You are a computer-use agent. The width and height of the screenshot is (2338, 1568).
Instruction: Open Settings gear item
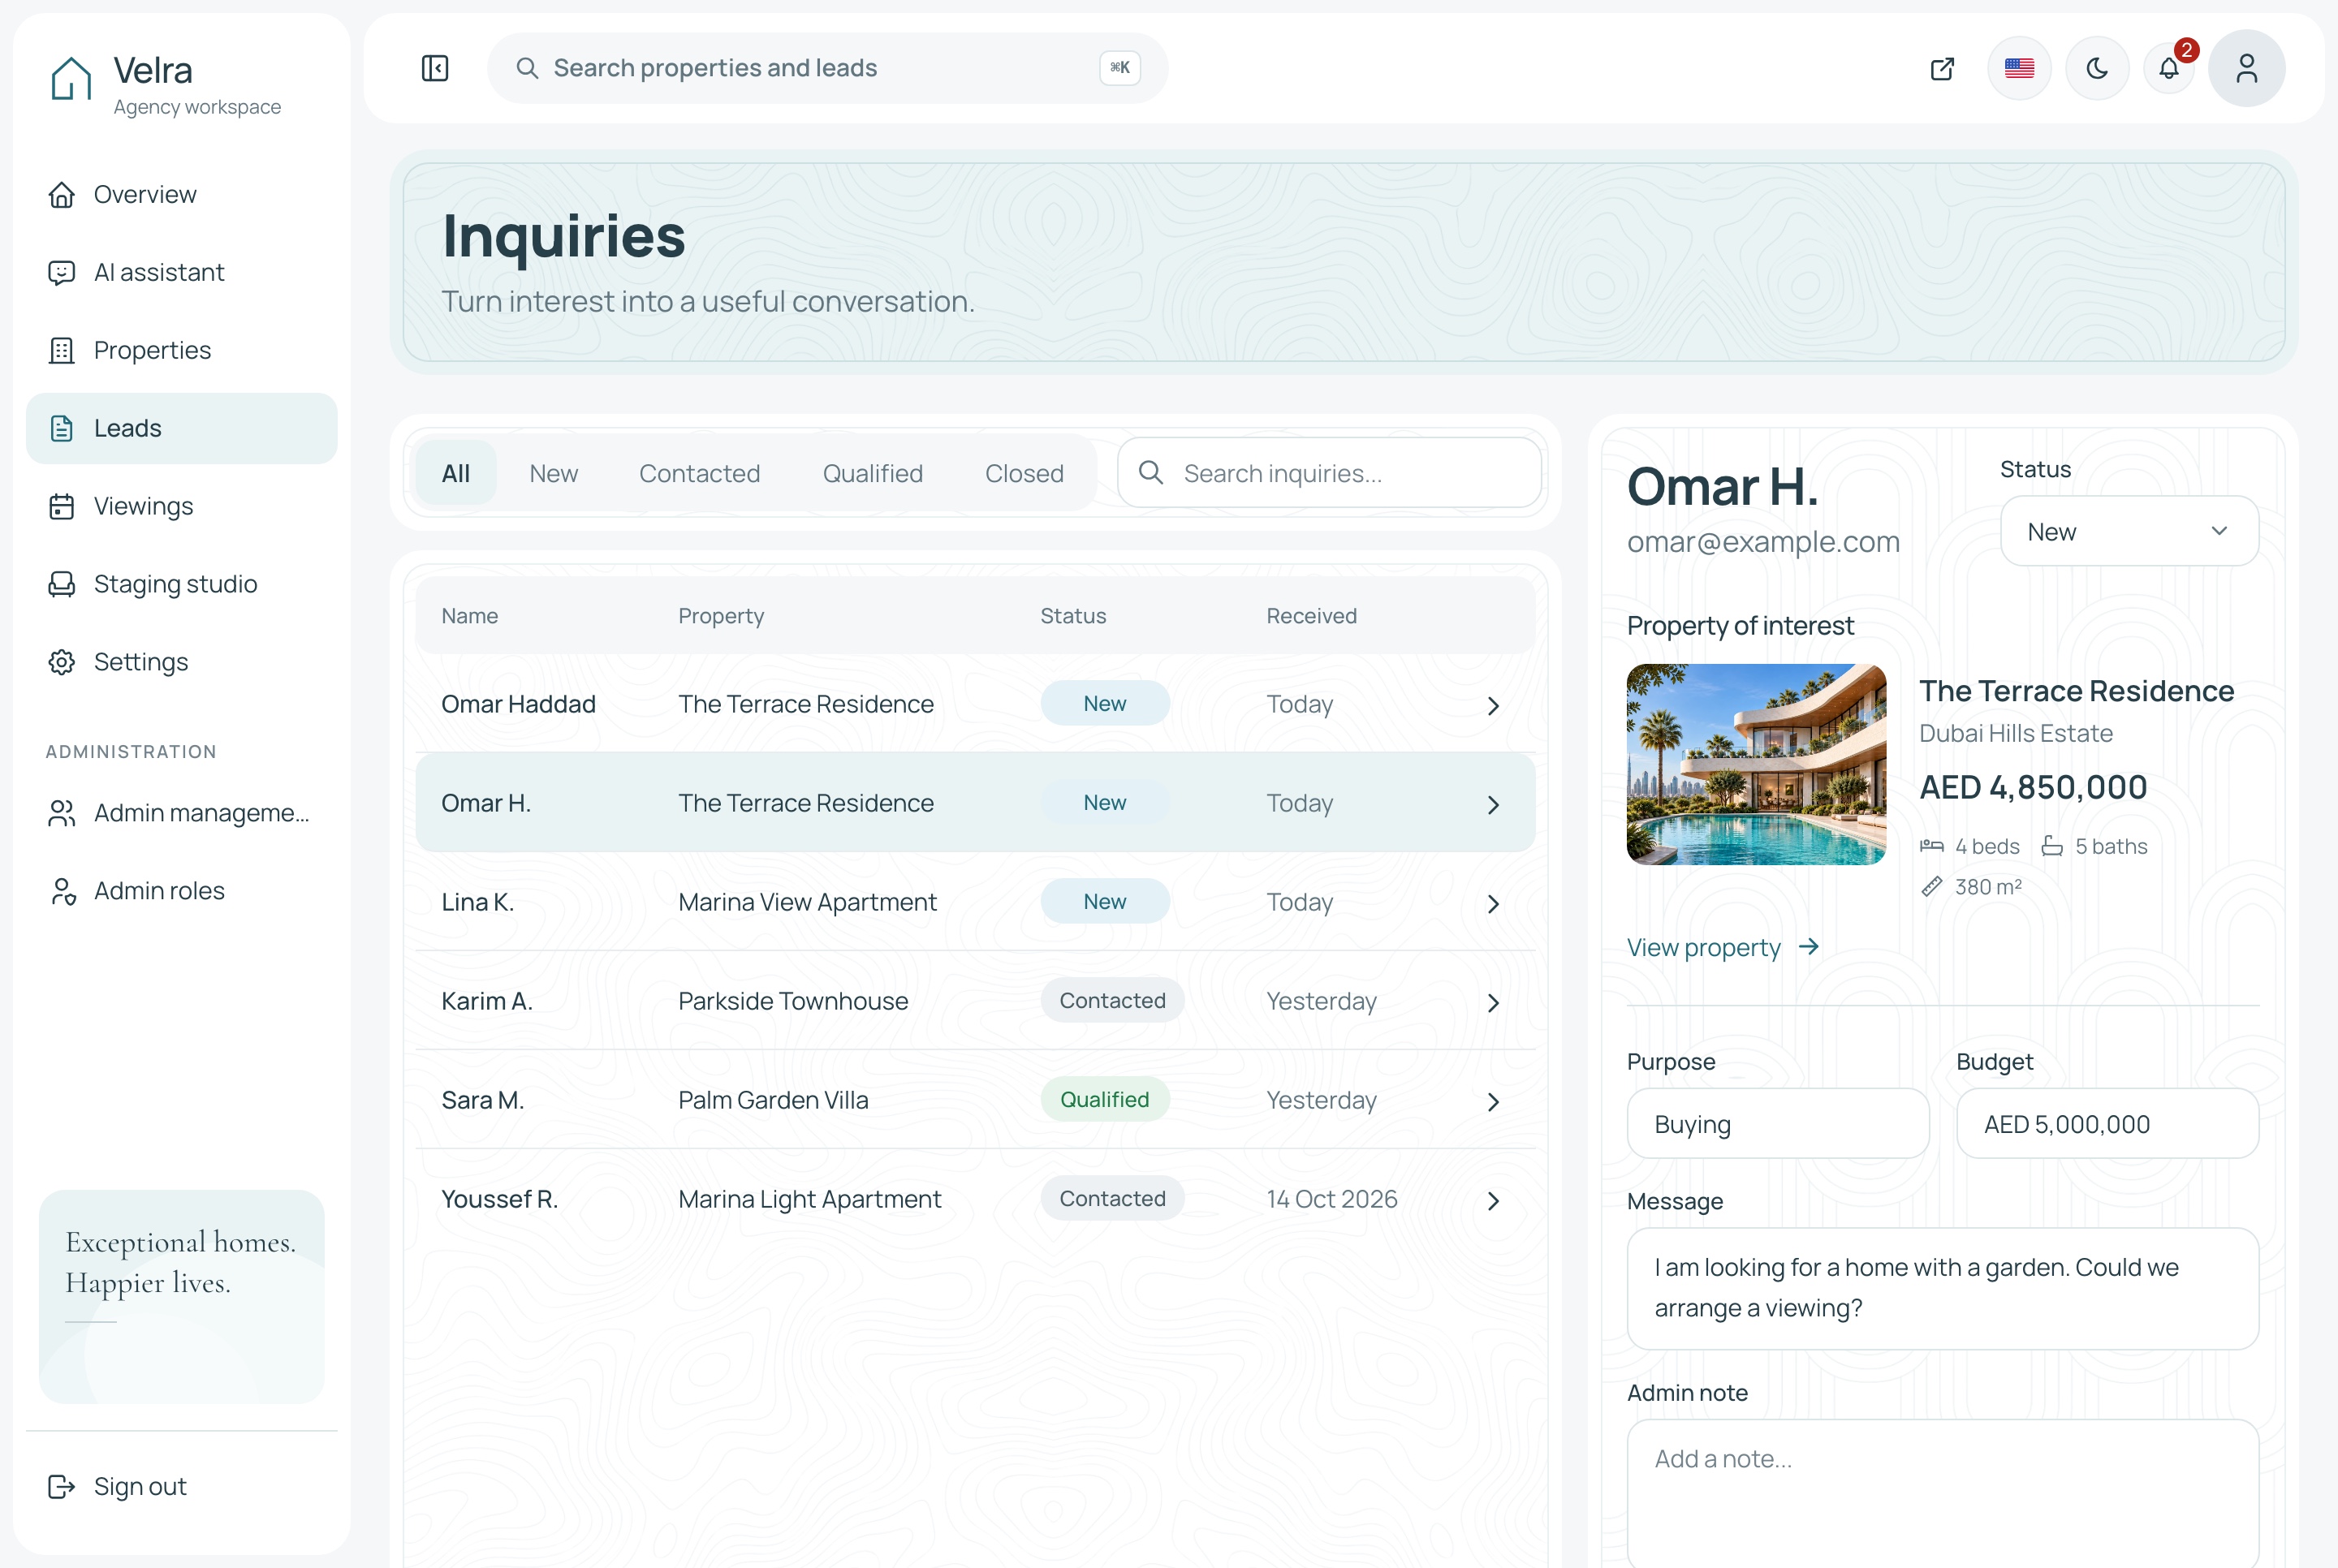pos(181,662)
